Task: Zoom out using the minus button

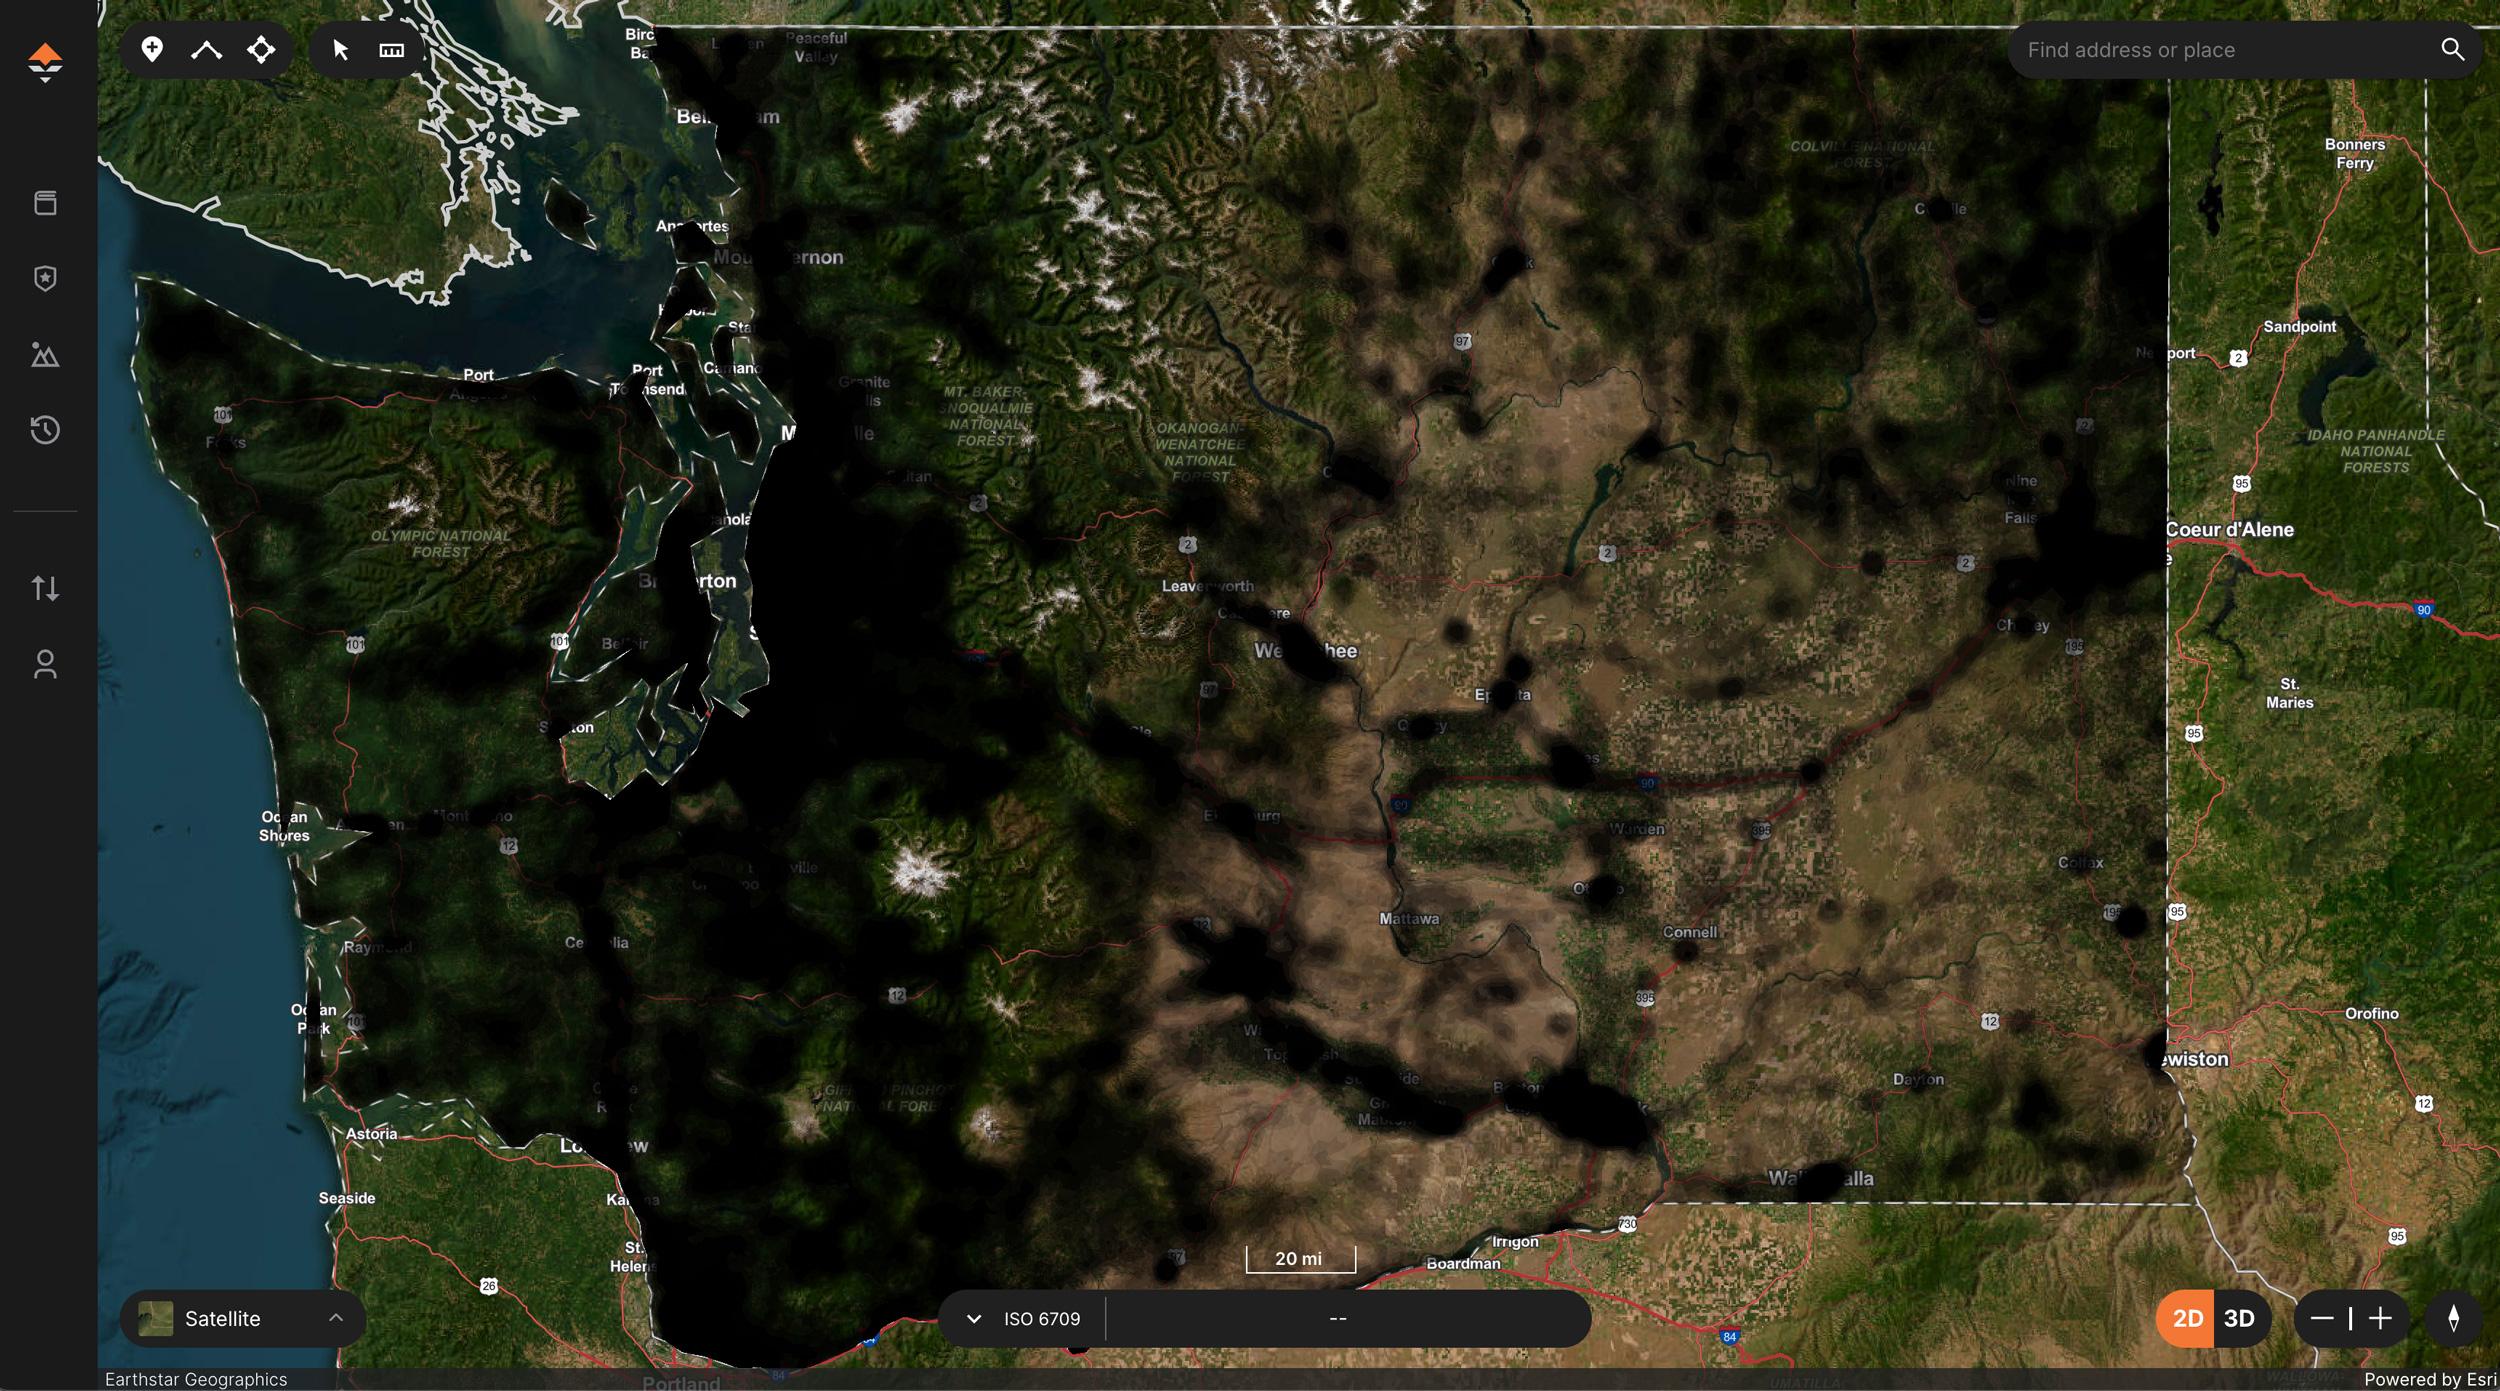Action: click(x=2322, y=1318)
